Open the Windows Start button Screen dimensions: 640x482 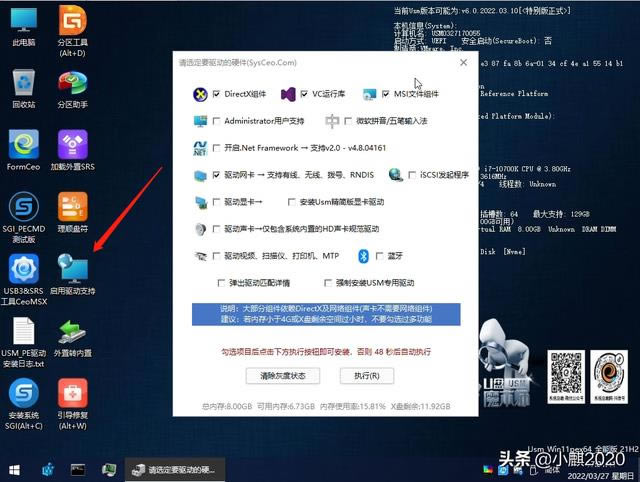pyautogui.click(x=14, y=470)
